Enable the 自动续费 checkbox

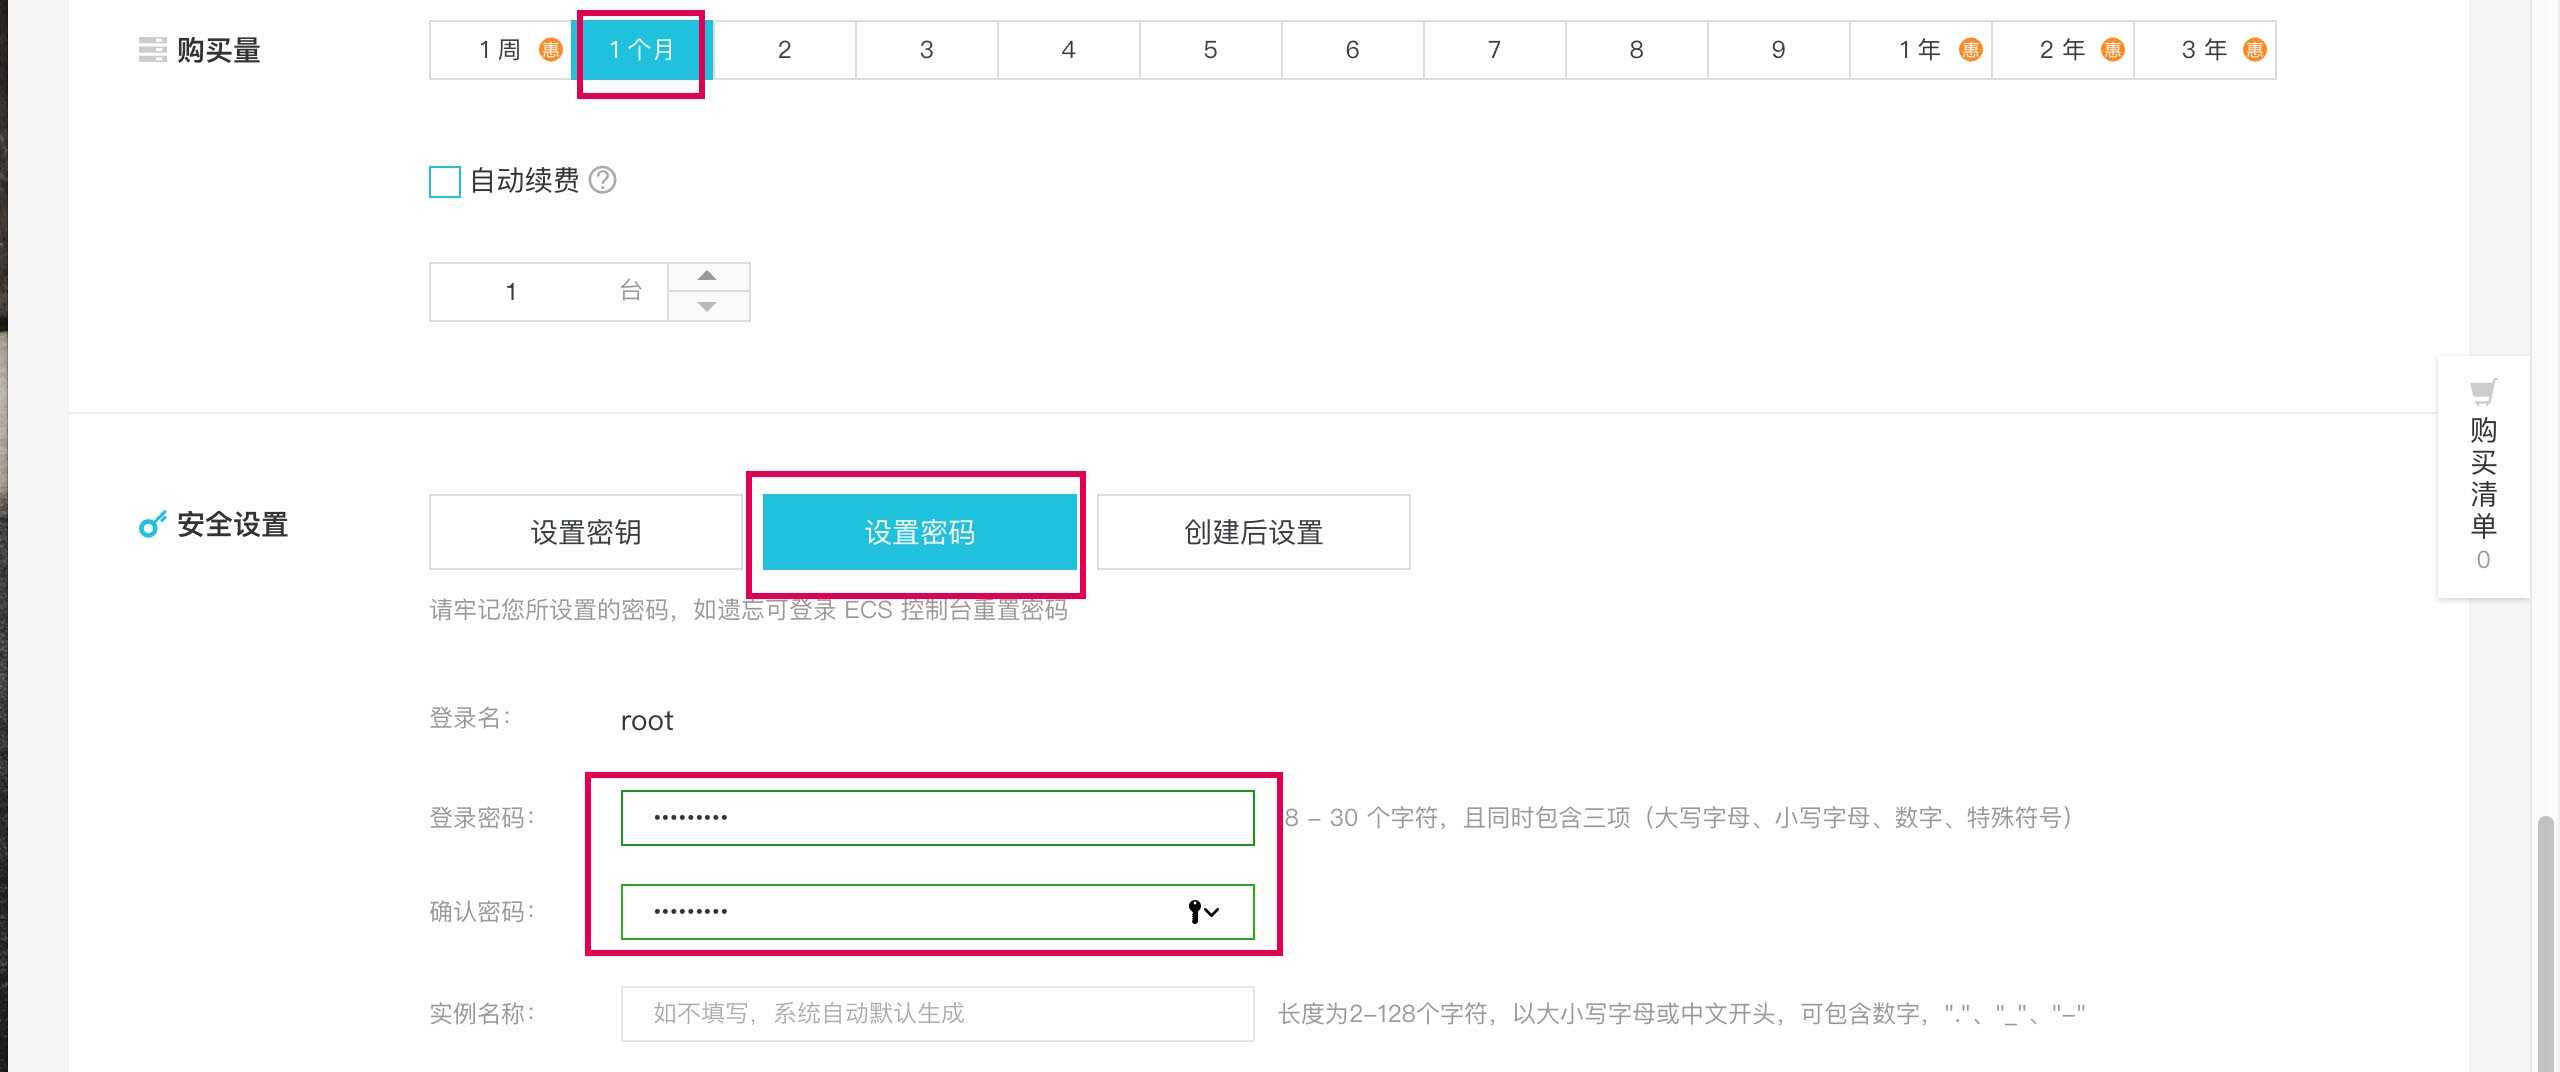[x=445, y=182]
